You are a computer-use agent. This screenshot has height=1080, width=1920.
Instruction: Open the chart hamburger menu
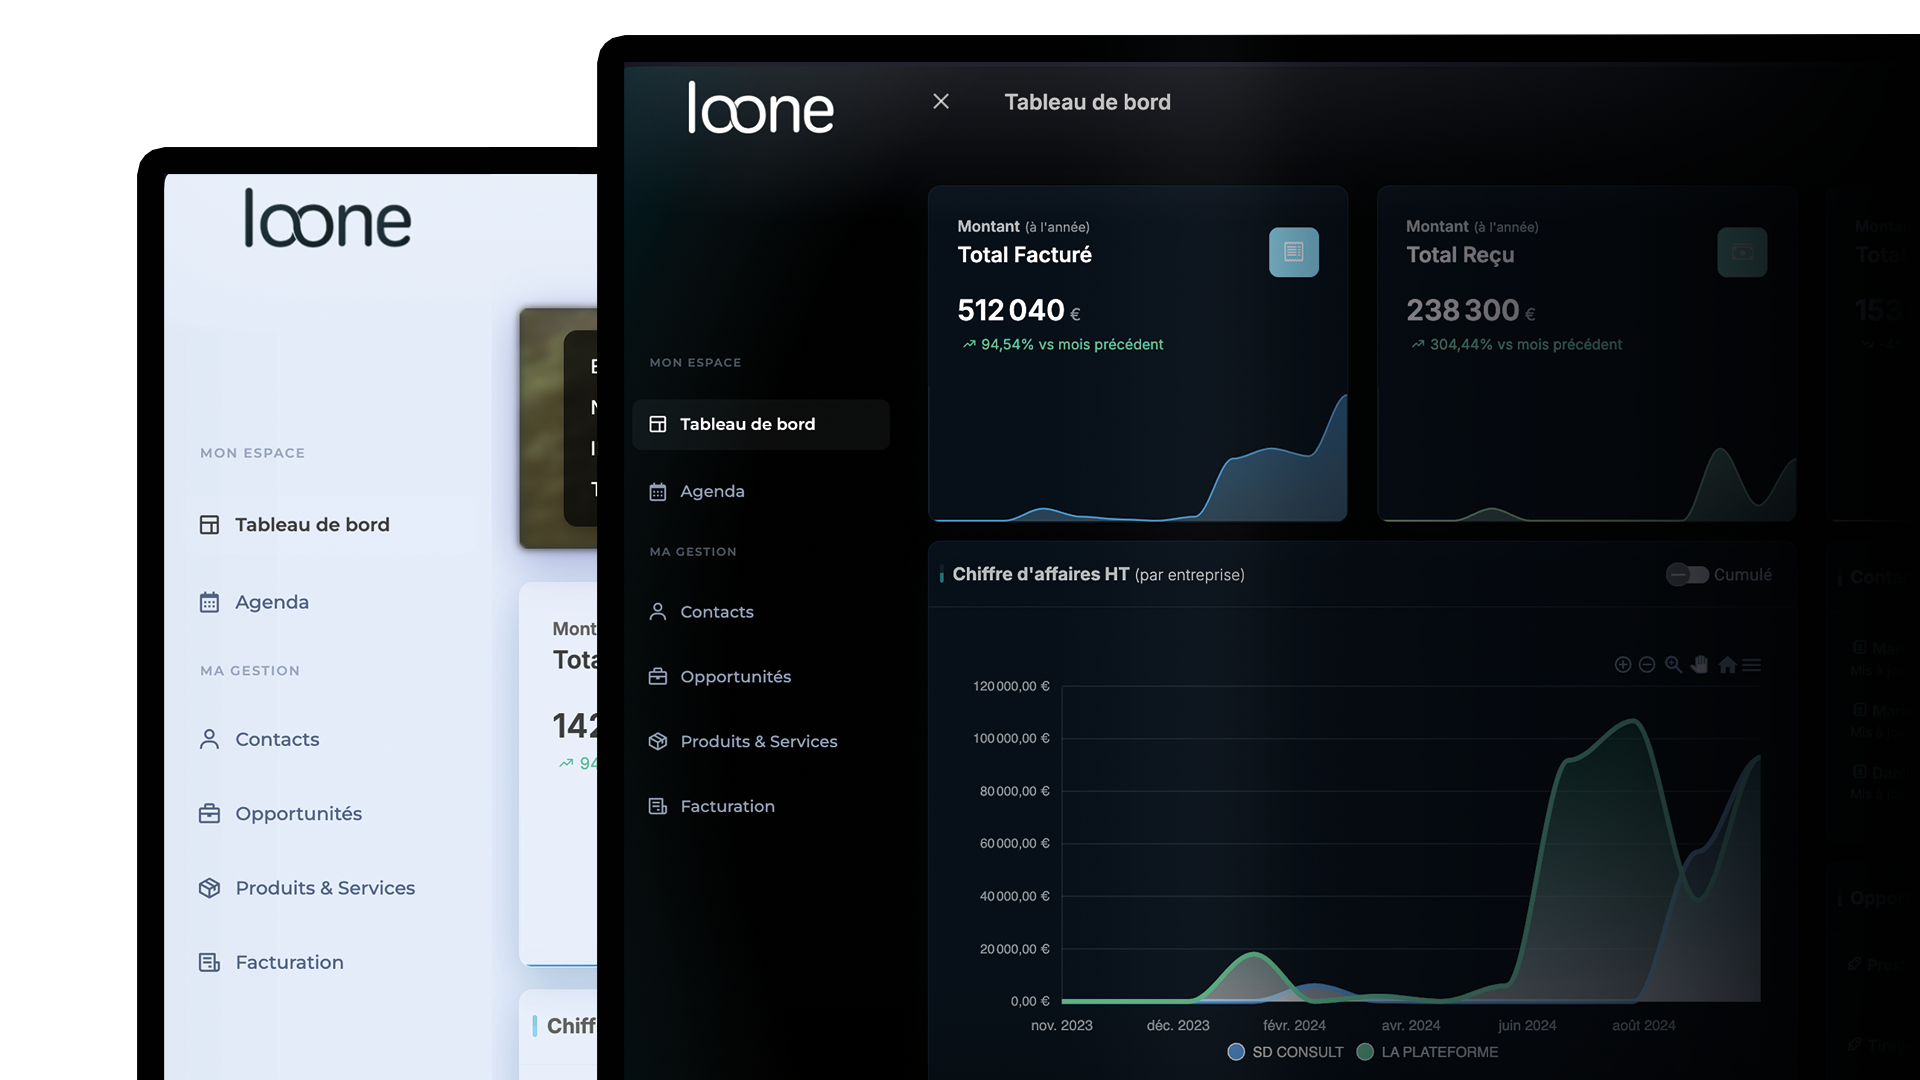tap(1751, 665)
